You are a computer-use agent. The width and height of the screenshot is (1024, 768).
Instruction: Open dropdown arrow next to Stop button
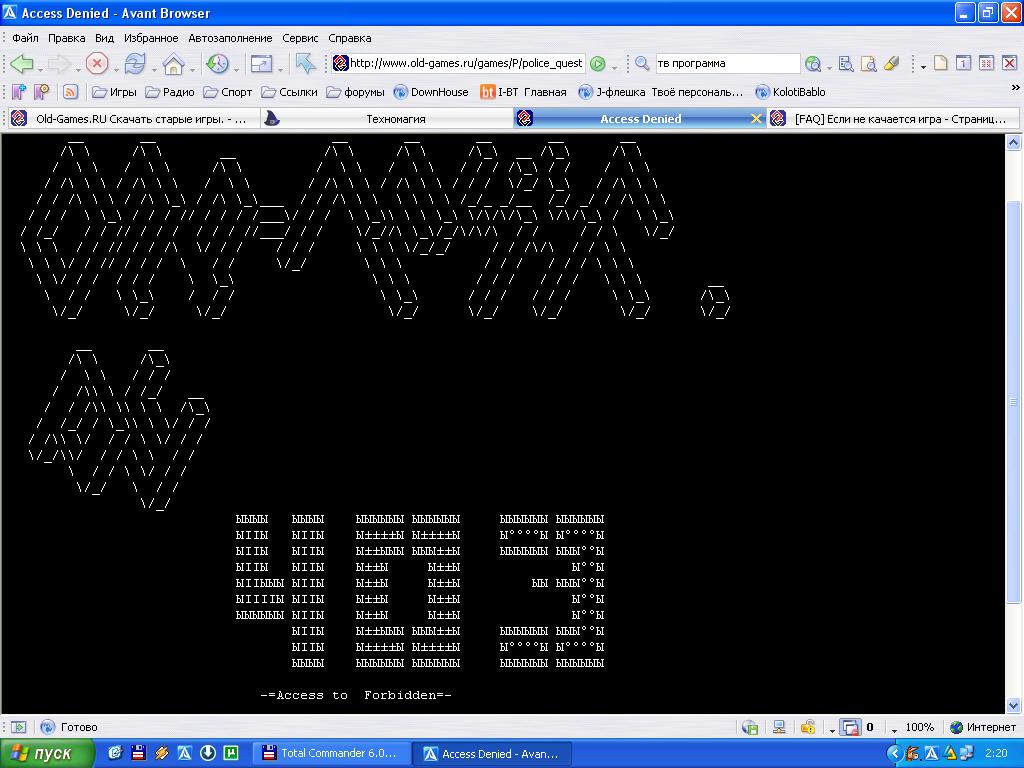tap(116, 68)
